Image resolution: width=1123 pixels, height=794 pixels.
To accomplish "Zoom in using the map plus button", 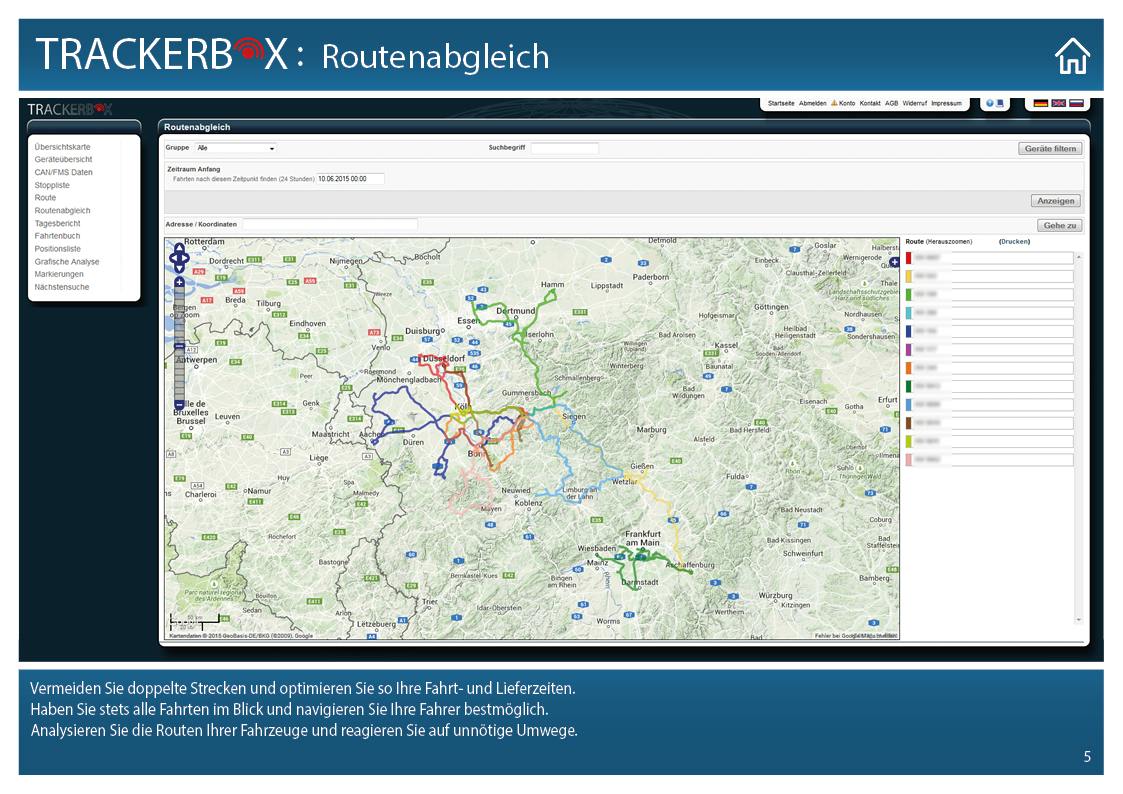I will (x=179, y=282).
